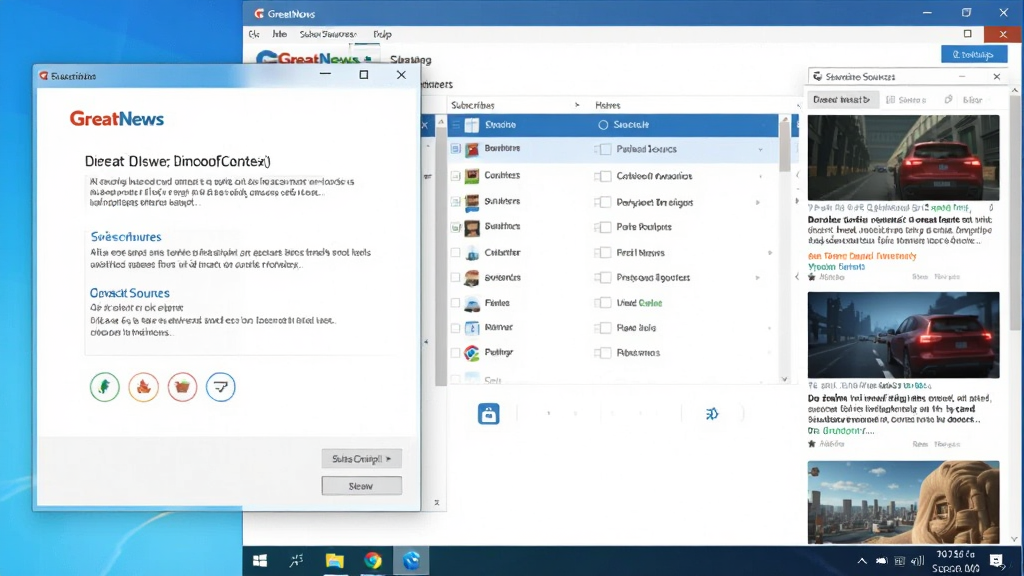
Task: Show hidden system tray icons chevron
Action: pyautogui.click(x=862, y=561)
